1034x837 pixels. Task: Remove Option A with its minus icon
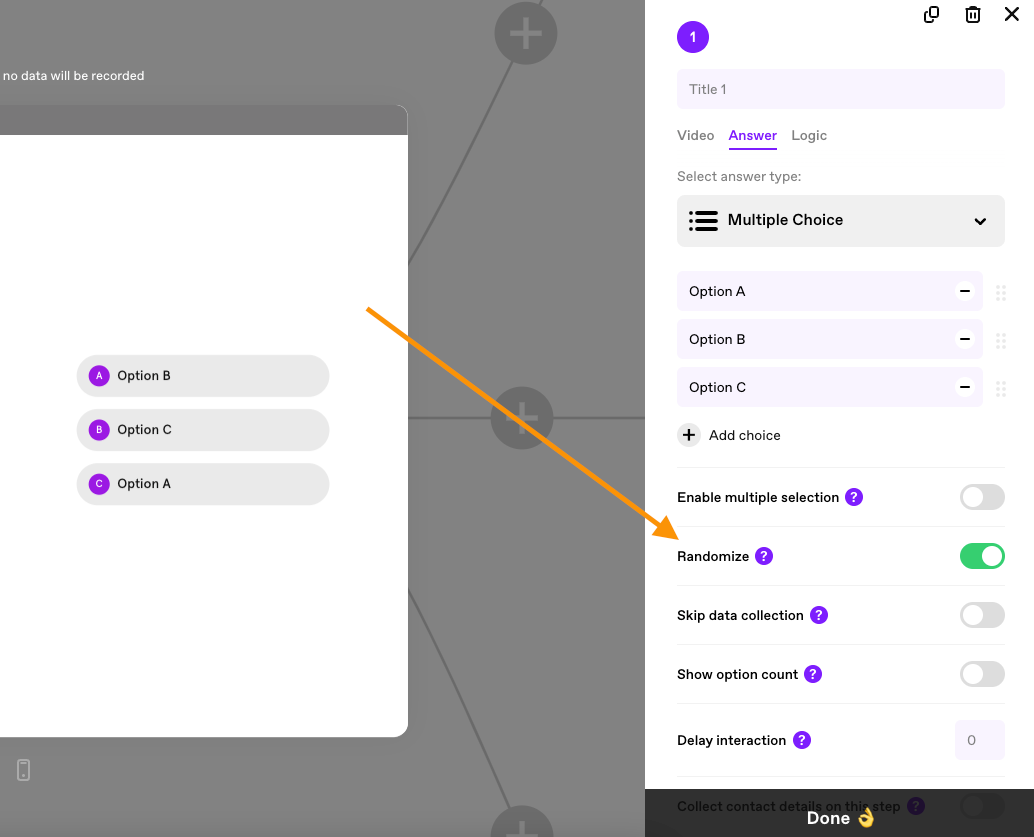pos(965,291)
